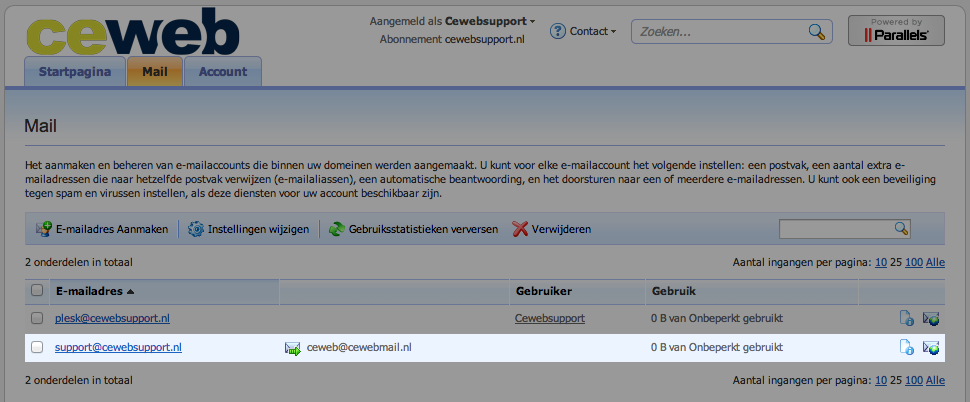The width and height of the screenshot is (970, 402).
Task: Select the checkbox for support@cewebsupport.nl
Action: pos(37,348)
